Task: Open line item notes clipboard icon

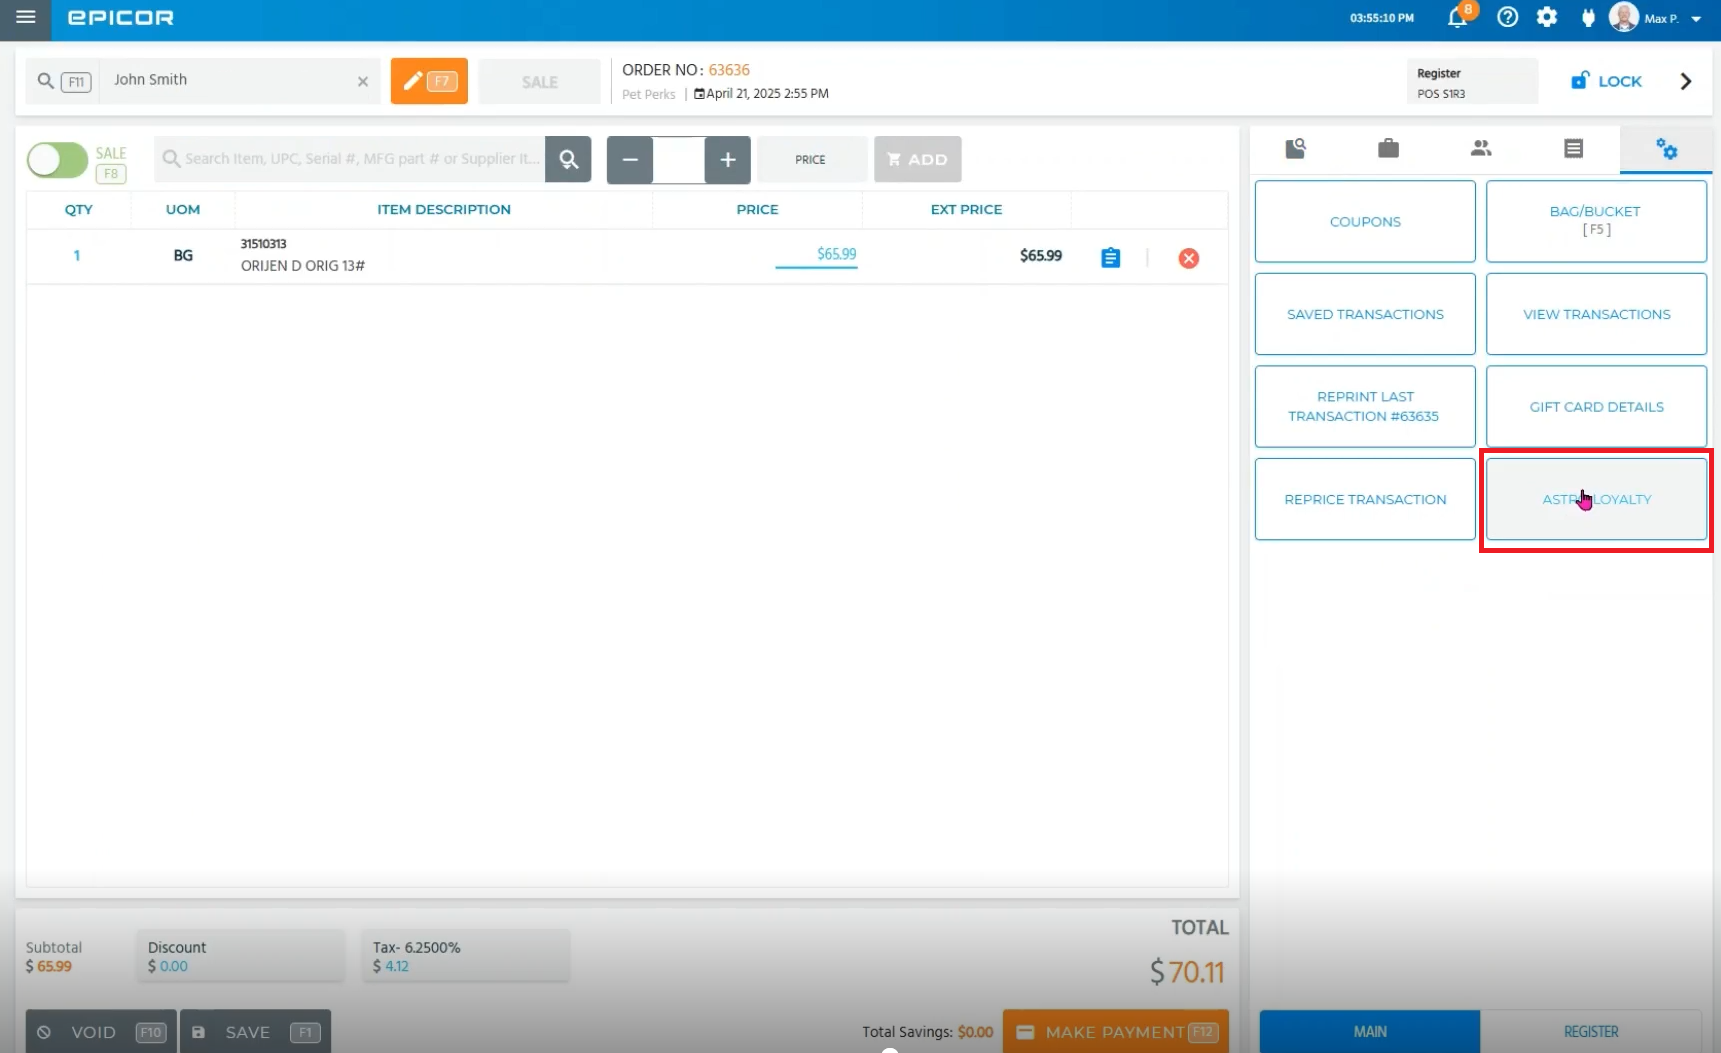Action: (x=1110, y=258)
